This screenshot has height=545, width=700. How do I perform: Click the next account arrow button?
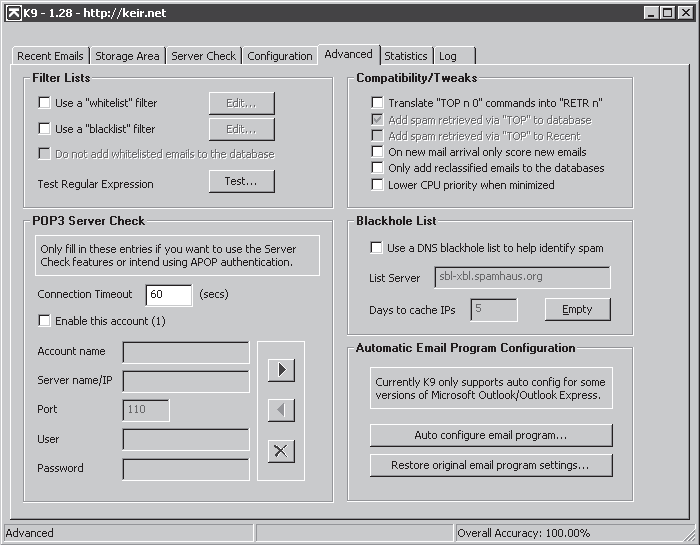click(281, 370)
